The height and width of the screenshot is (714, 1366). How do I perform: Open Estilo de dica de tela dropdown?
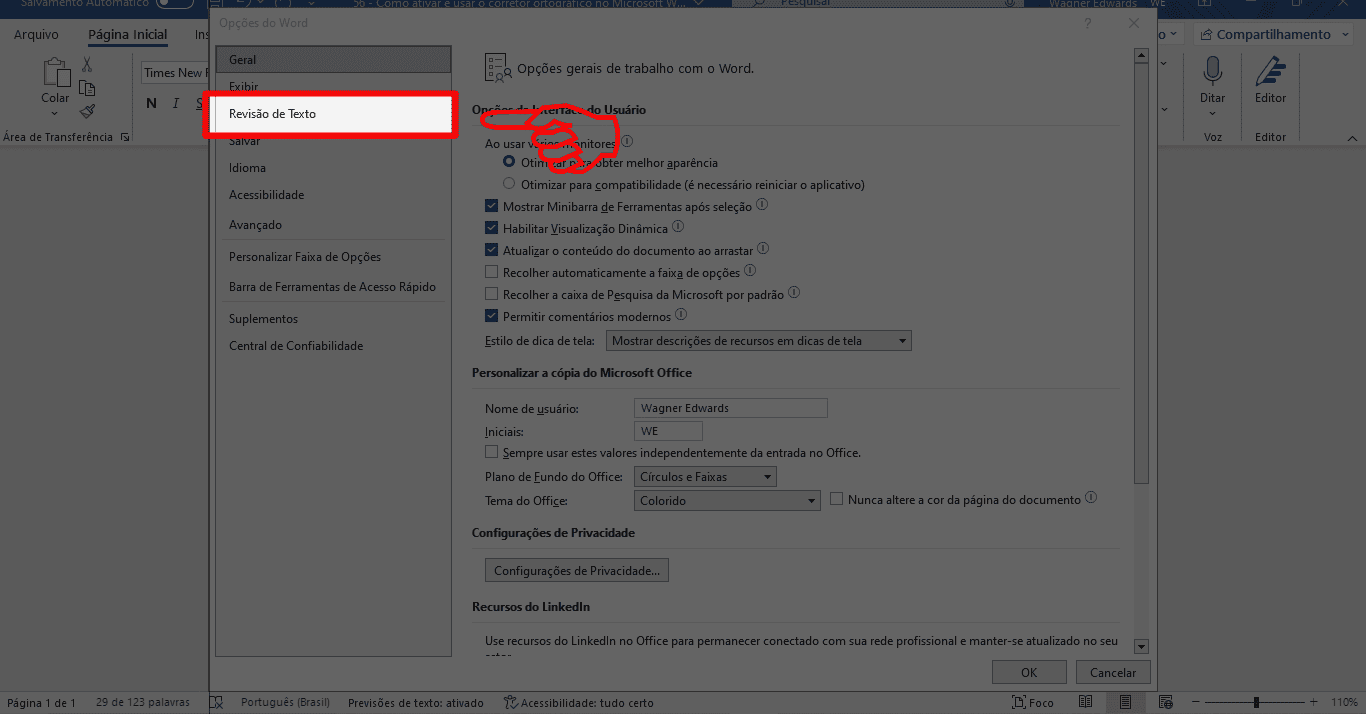pyautogui.click(x=759, y=341)
